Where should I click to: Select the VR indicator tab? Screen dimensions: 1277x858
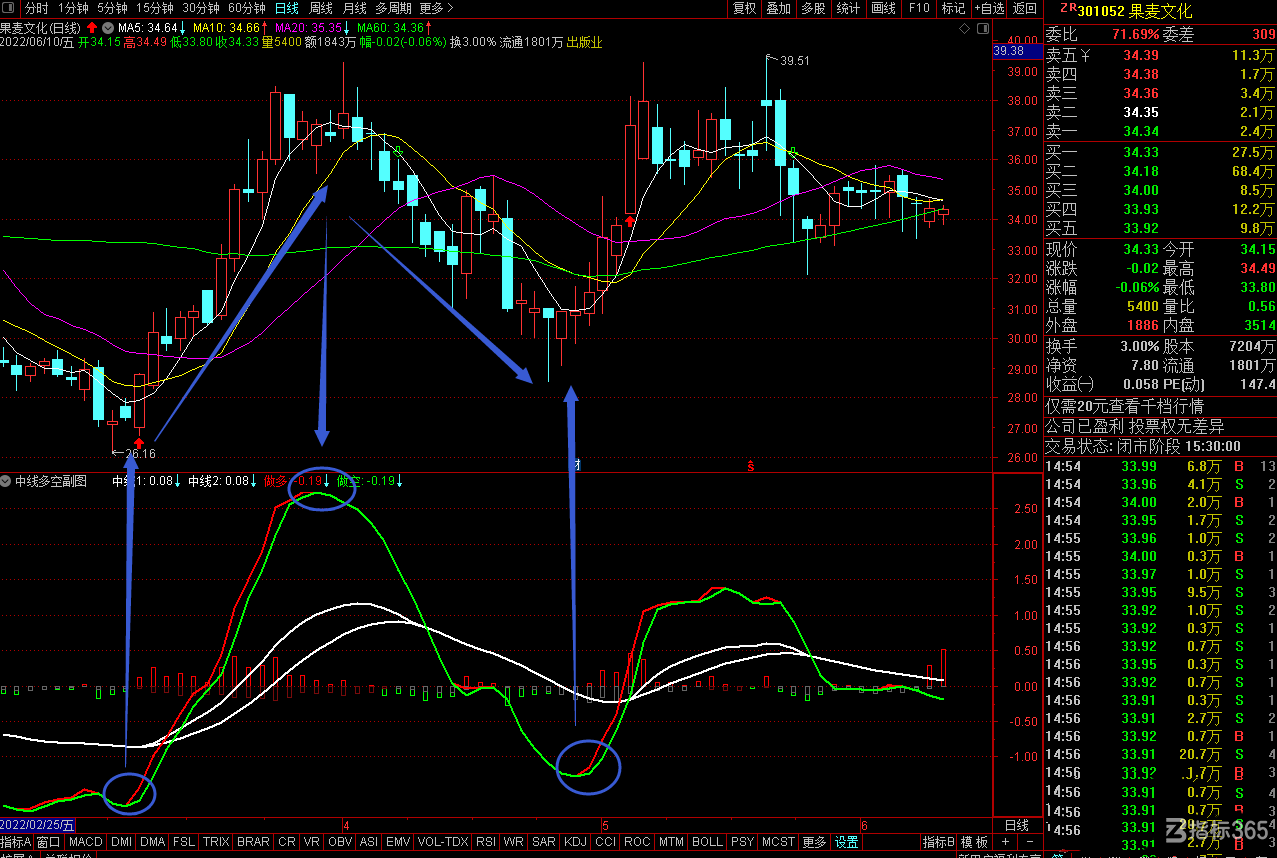(312, 842)
